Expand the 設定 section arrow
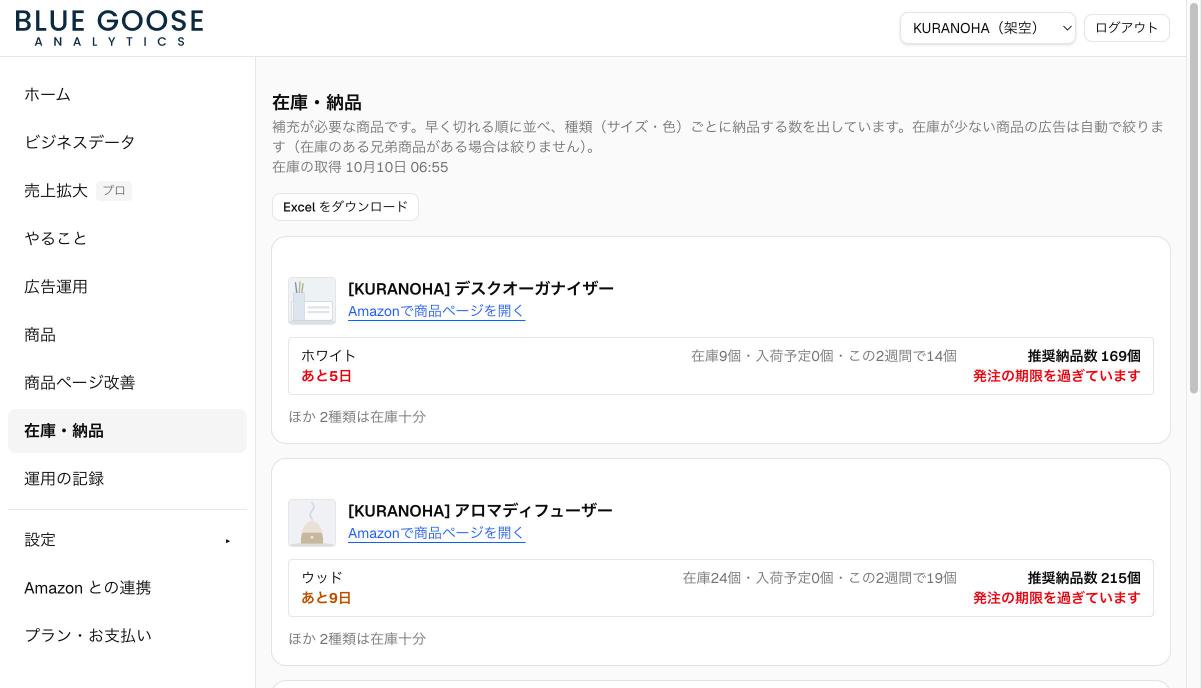Screen dimensions: 1201x688 [228, 540]
